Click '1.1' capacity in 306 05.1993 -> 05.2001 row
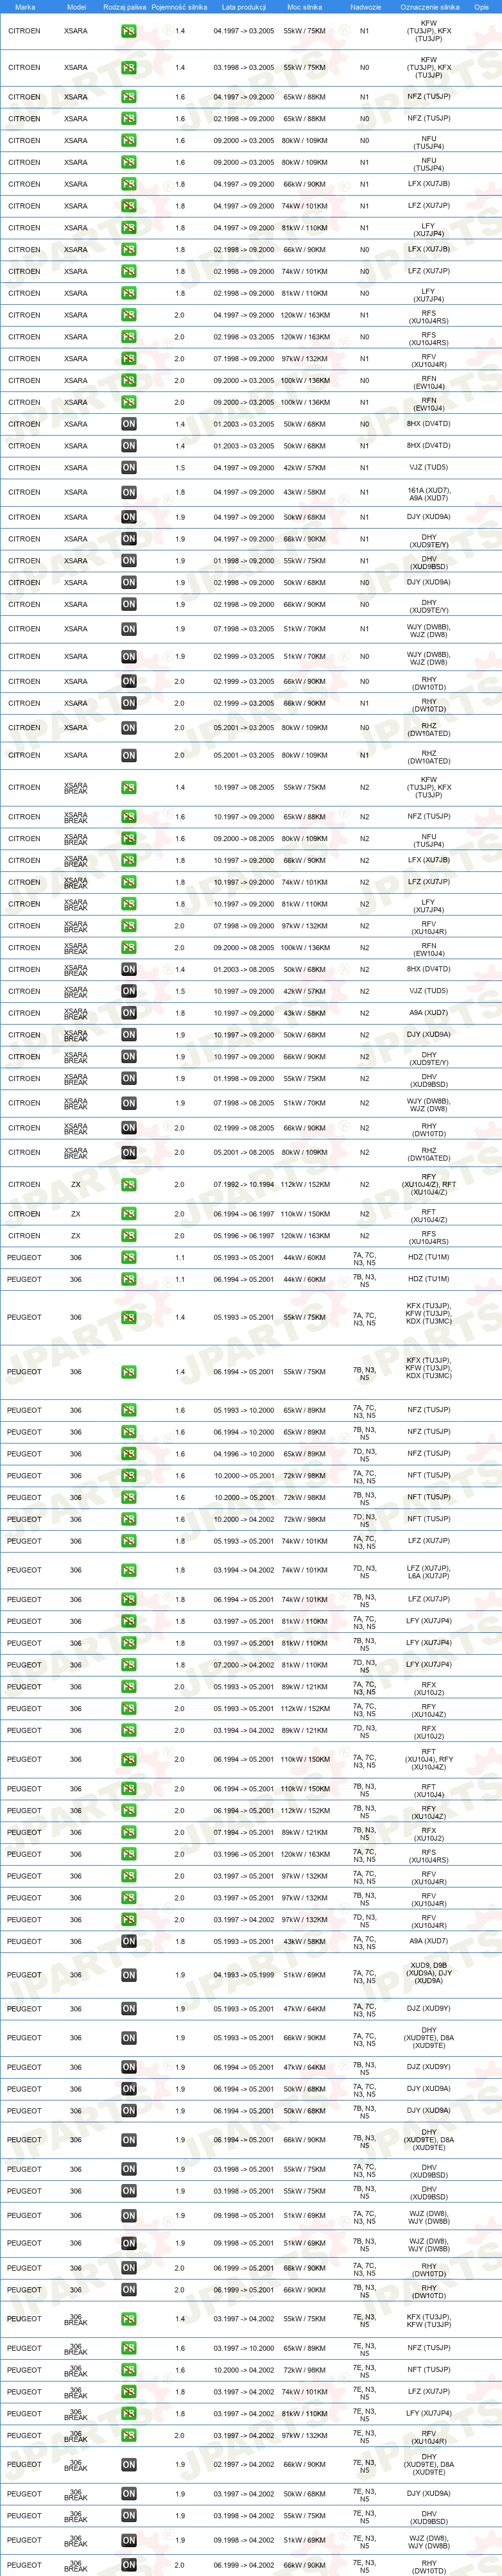Viewport: 502px width, 2576px height. pos(180,1258)
